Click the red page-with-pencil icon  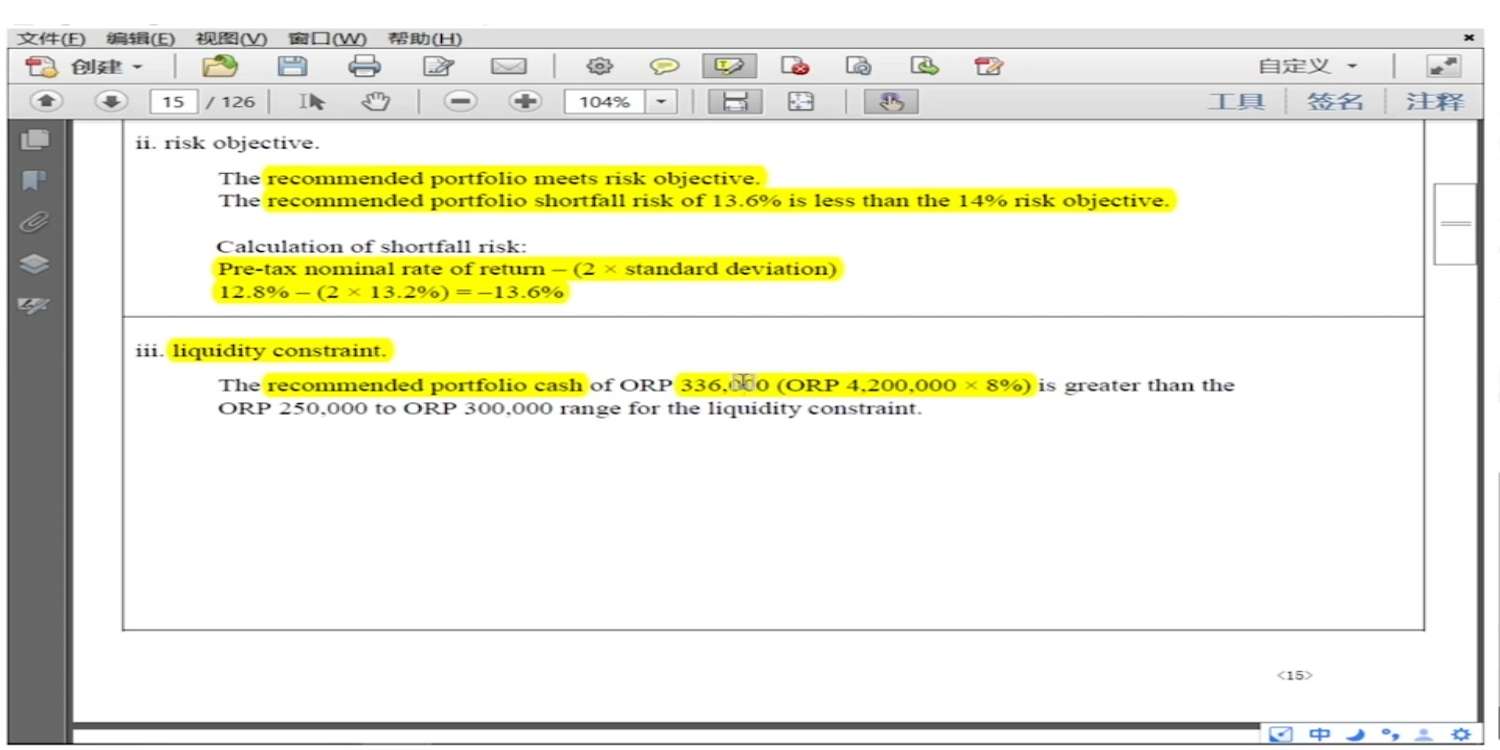[x=988, y=67]
